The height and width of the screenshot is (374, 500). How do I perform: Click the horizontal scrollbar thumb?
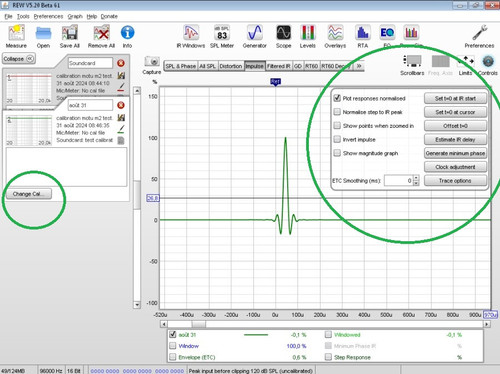(199, 324)
